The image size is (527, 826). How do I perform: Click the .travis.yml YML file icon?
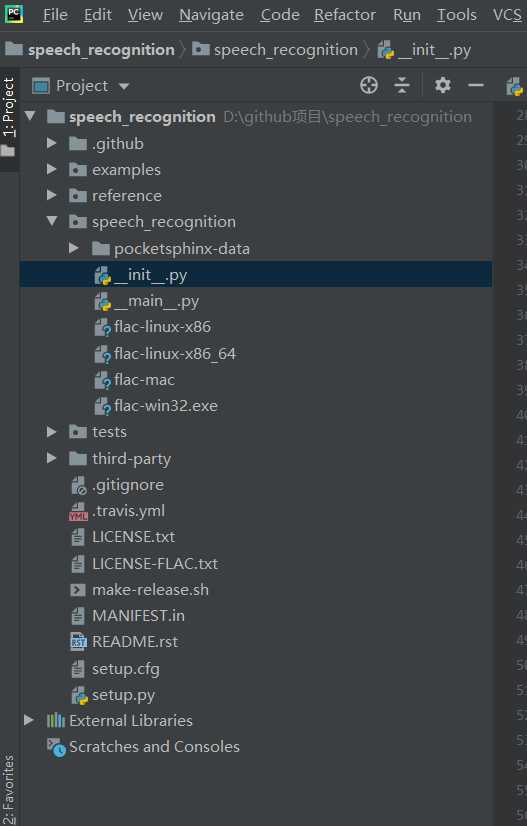(78, 511)
